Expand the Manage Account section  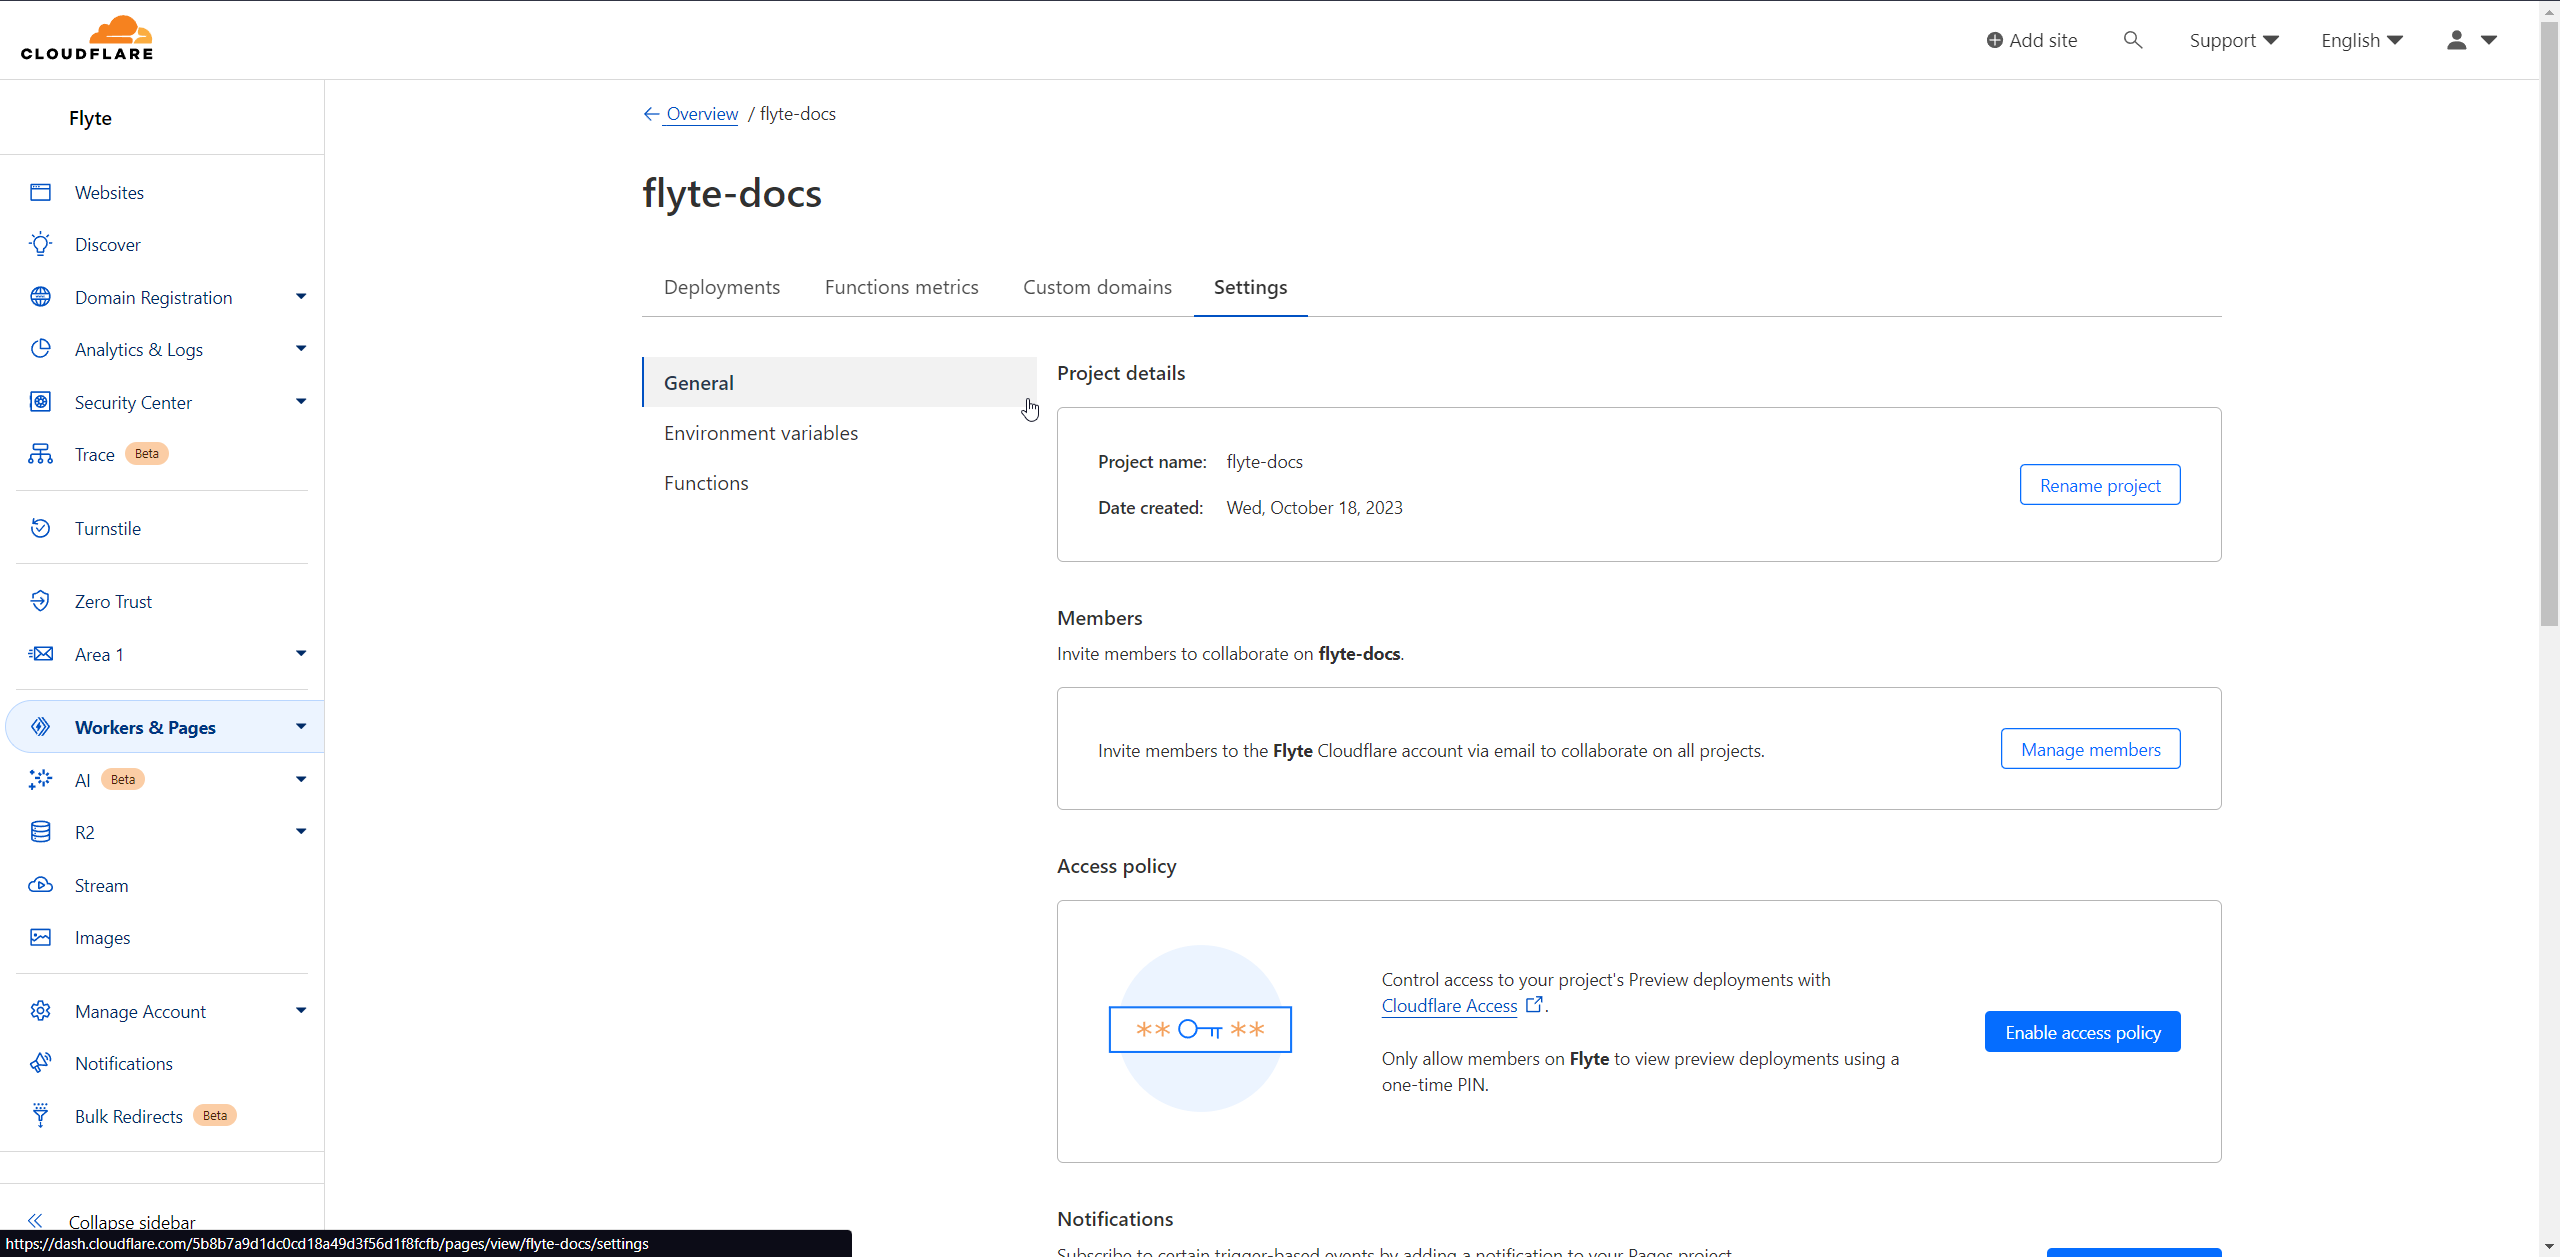tap(300, 1011)
